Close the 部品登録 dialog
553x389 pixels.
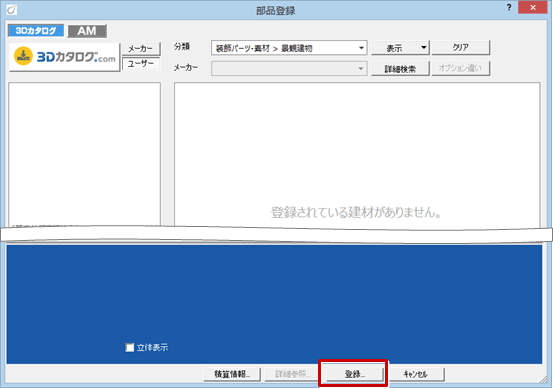coord(533,7)
